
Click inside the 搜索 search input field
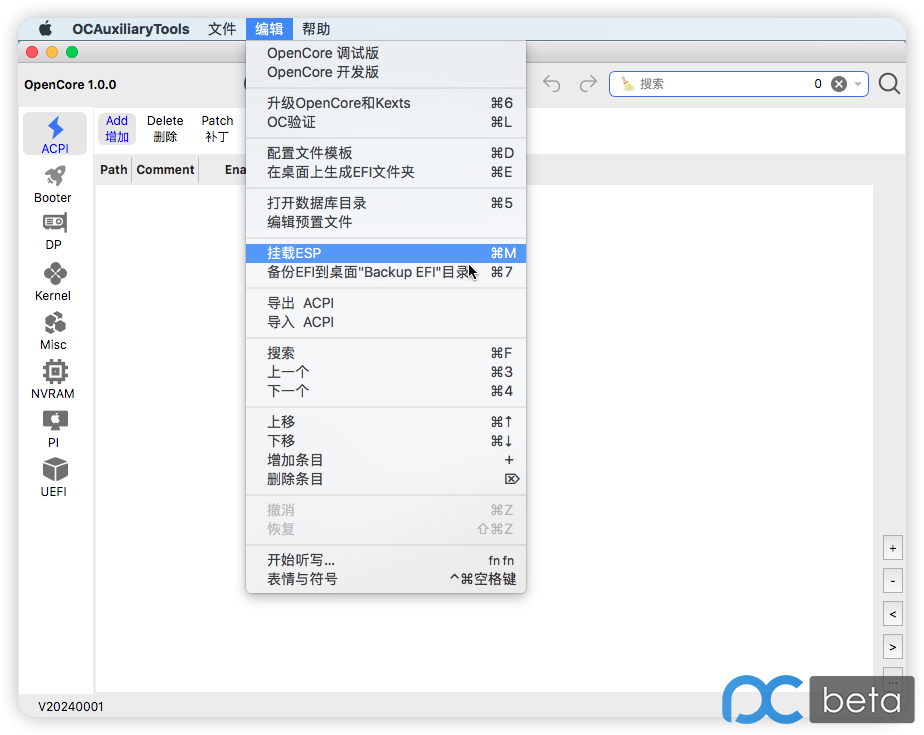[720, 84]
